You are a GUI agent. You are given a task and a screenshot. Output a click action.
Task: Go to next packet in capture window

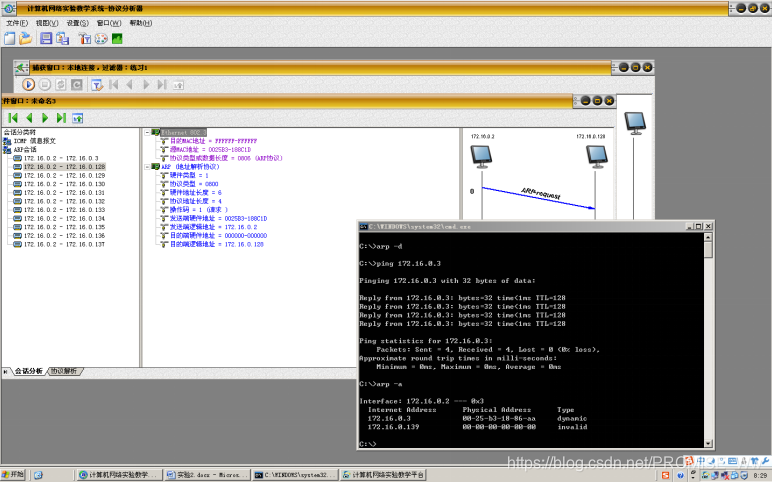point(146,85)
